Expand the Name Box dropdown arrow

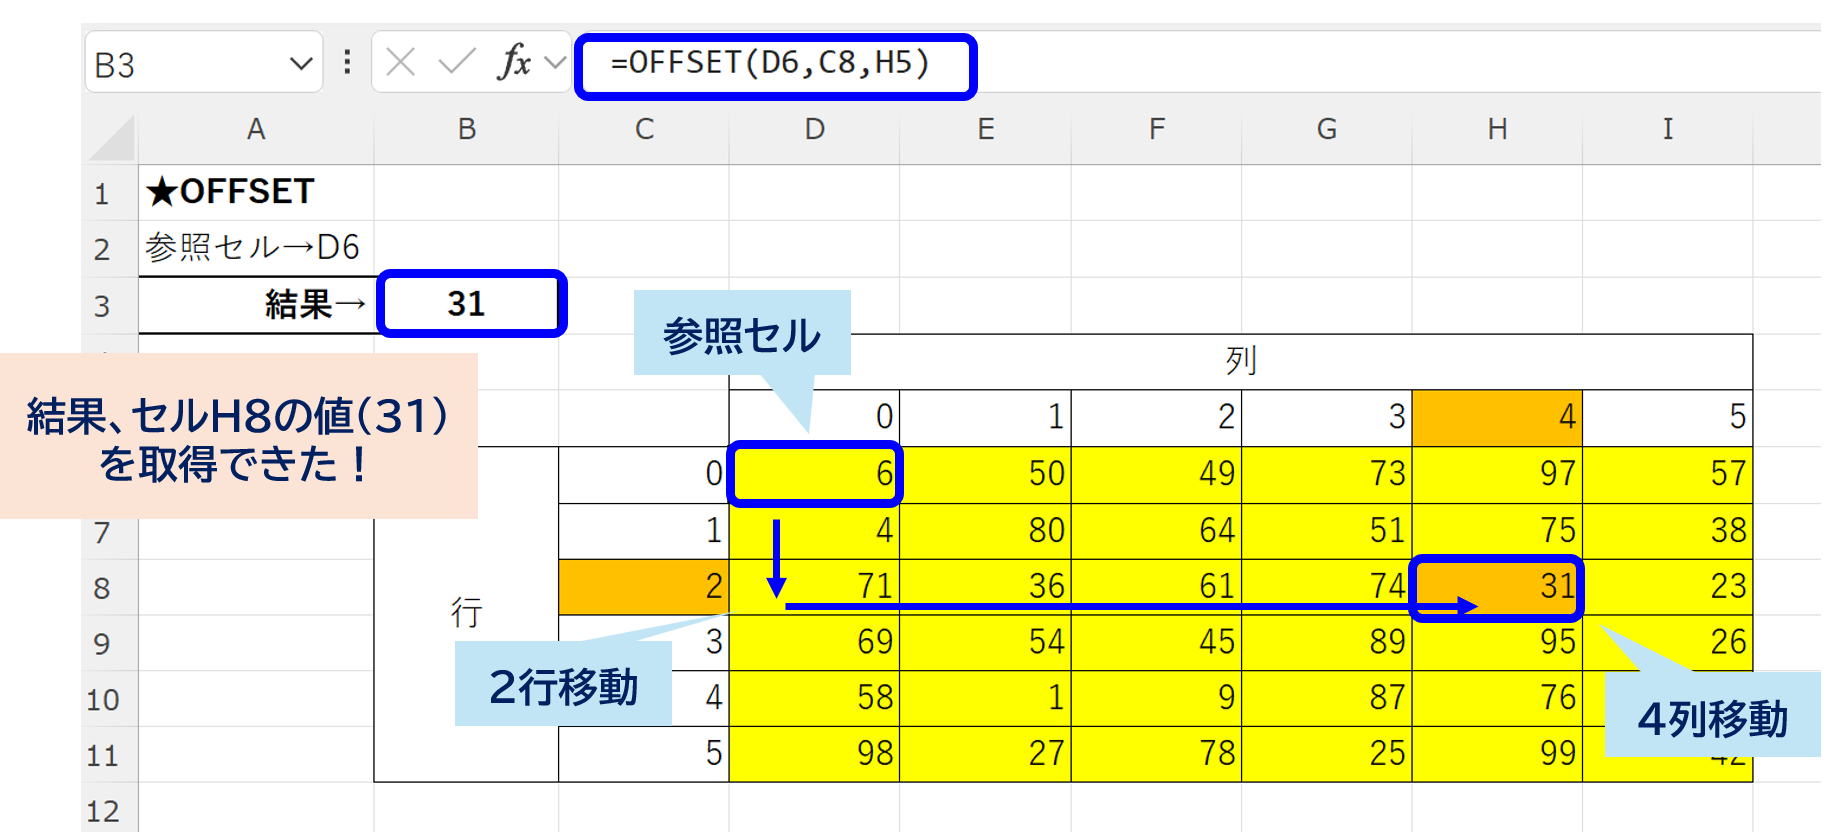click(300, 64)
